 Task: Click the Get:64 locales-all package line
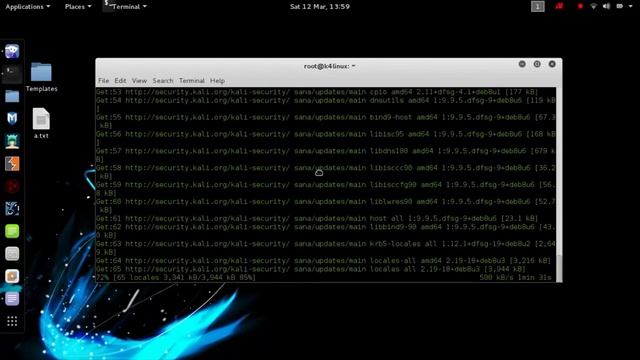[324, 260]
